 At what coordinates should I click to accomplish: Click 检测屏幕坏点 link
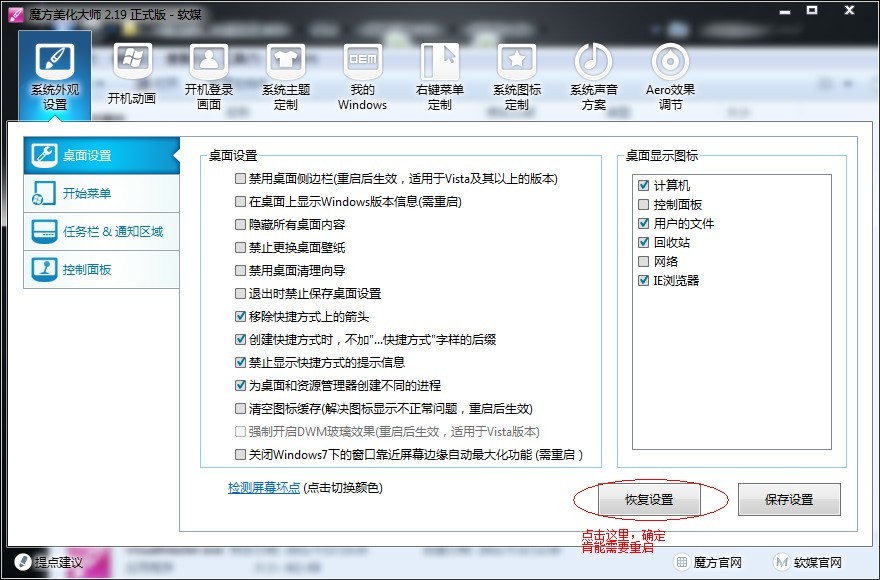tap(264, 487)
